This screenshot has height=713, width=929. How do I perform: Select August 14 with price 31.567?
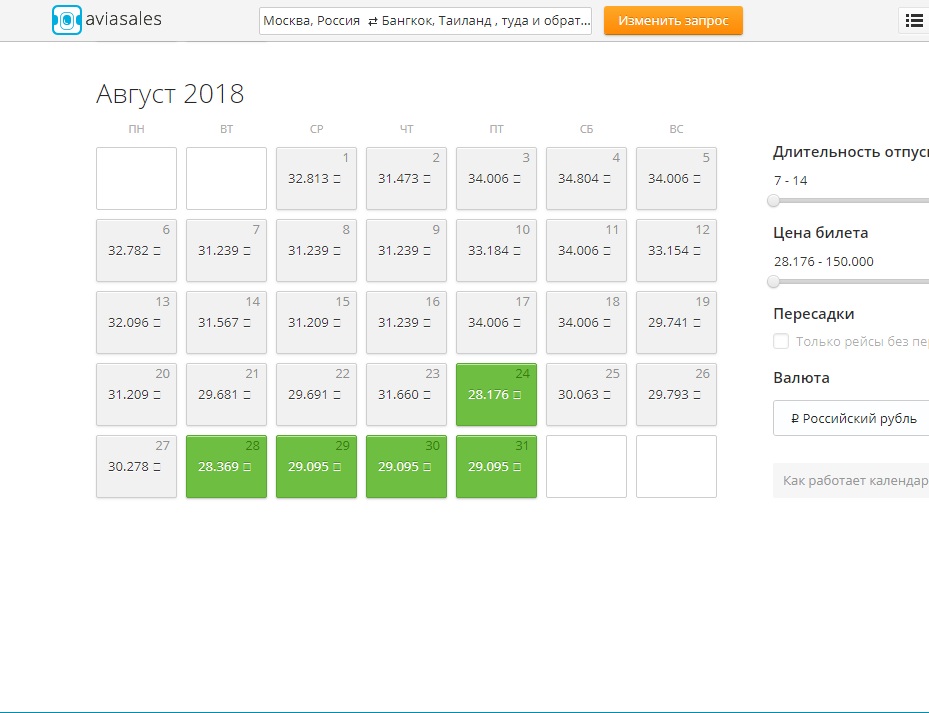[226, 322]
